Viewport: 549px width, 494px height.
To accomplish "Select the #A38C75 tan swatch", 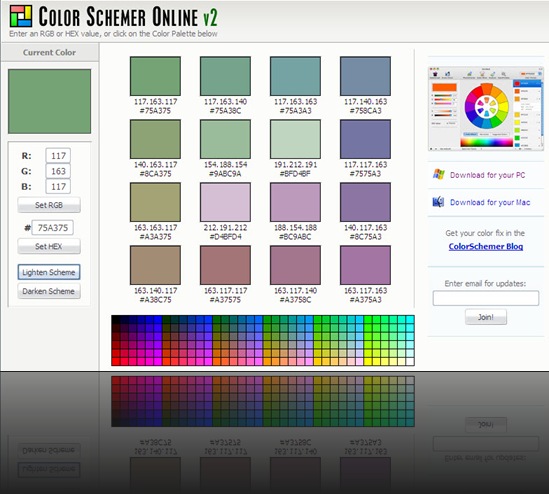I will (x=155, y=265).
